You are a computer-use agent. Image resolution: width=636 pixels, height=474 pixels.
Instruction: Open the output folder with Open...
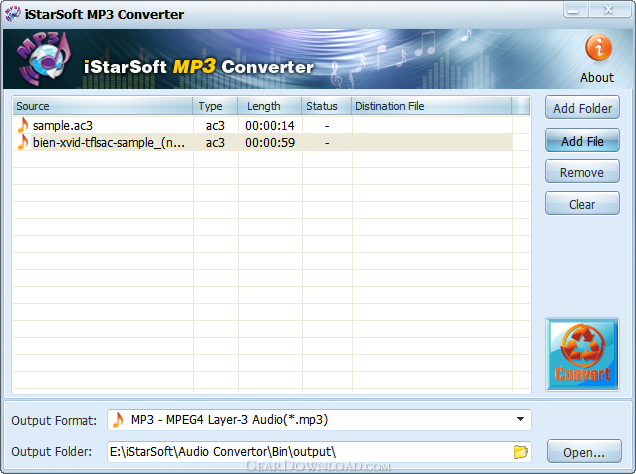[x=584, y=452]
